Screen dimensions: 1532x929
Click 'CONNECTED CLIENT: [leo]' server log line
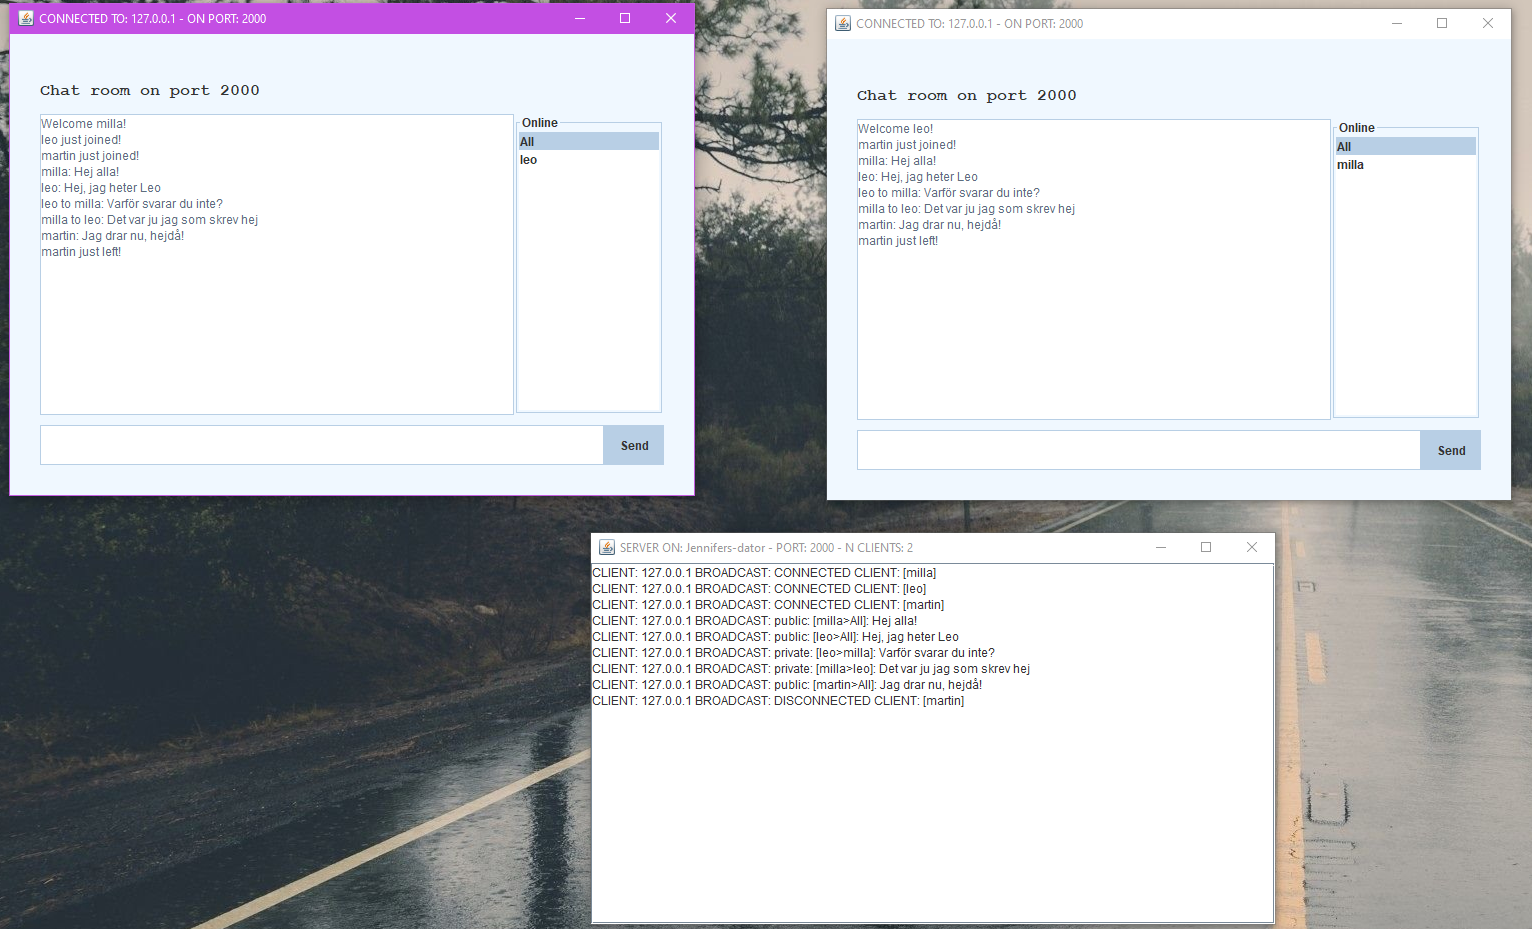pyautogui.click(x=759, y=589)
